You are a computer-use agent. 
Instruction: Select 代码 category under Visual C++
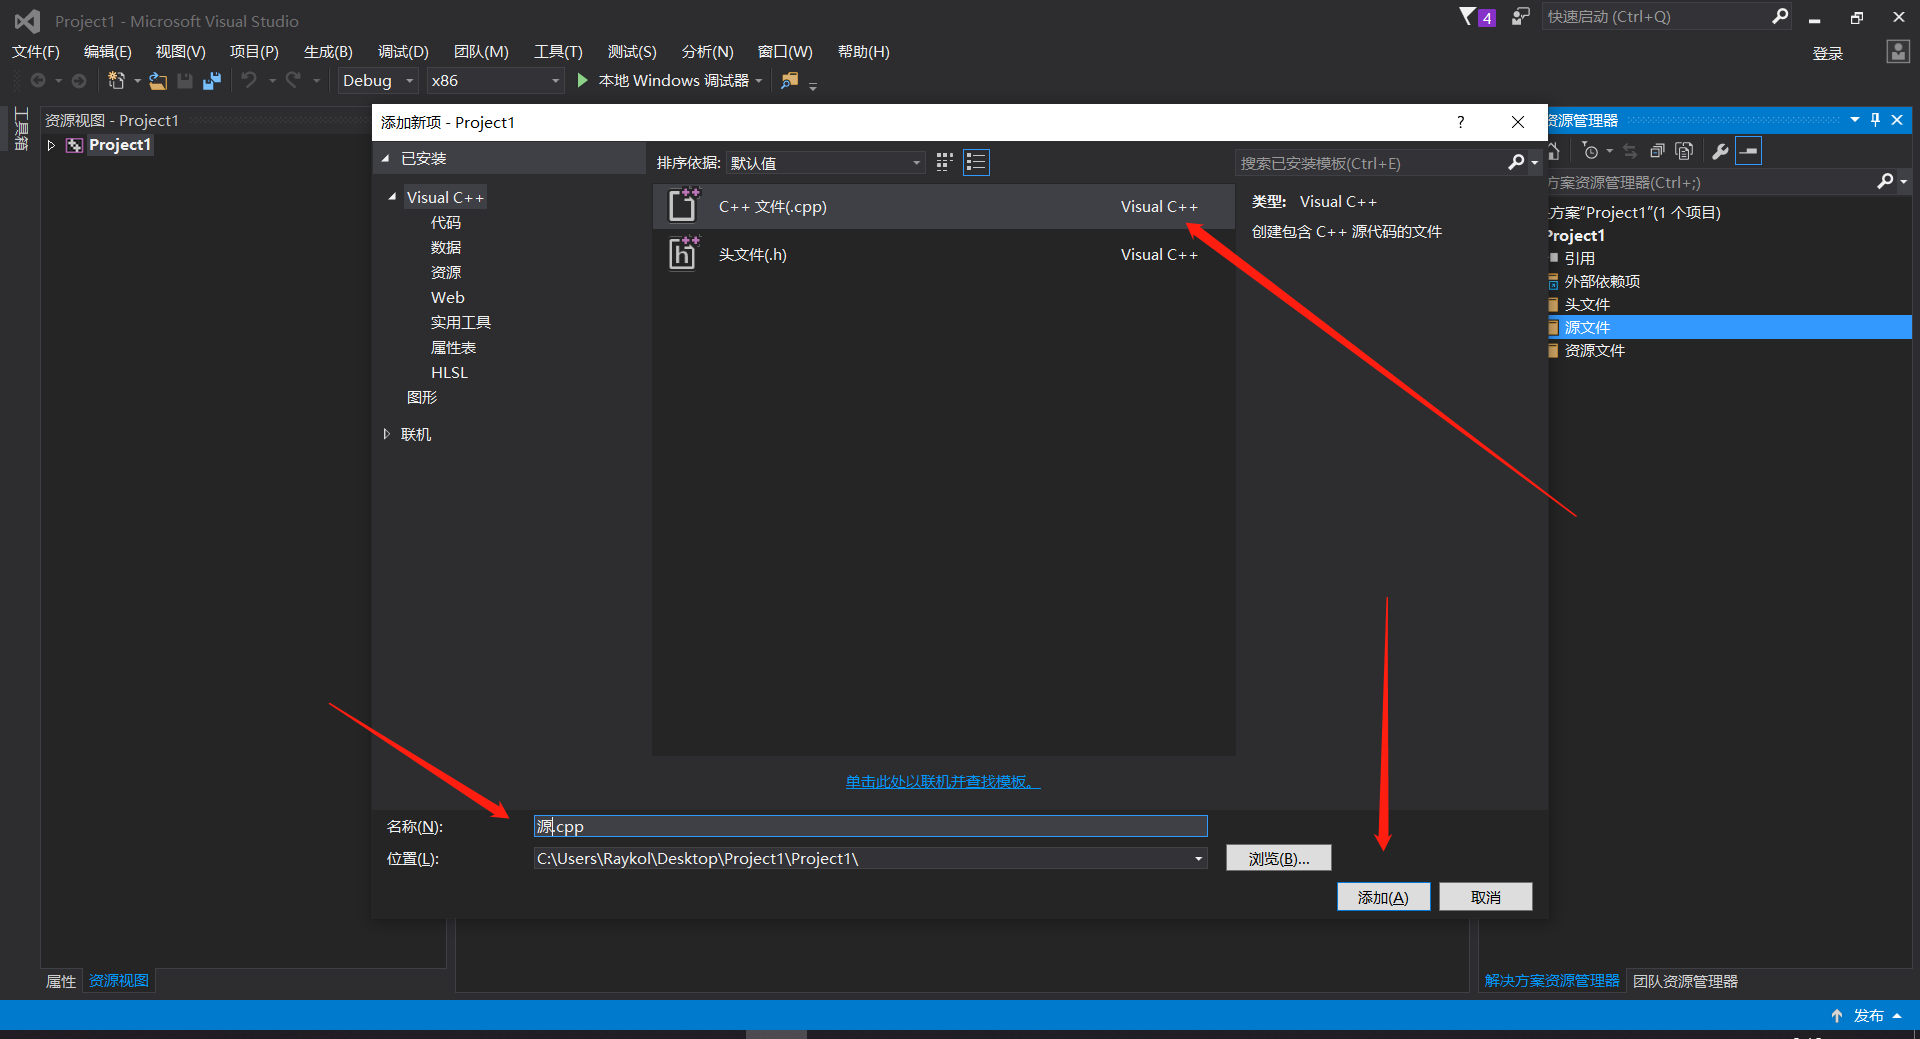(446, 222)
